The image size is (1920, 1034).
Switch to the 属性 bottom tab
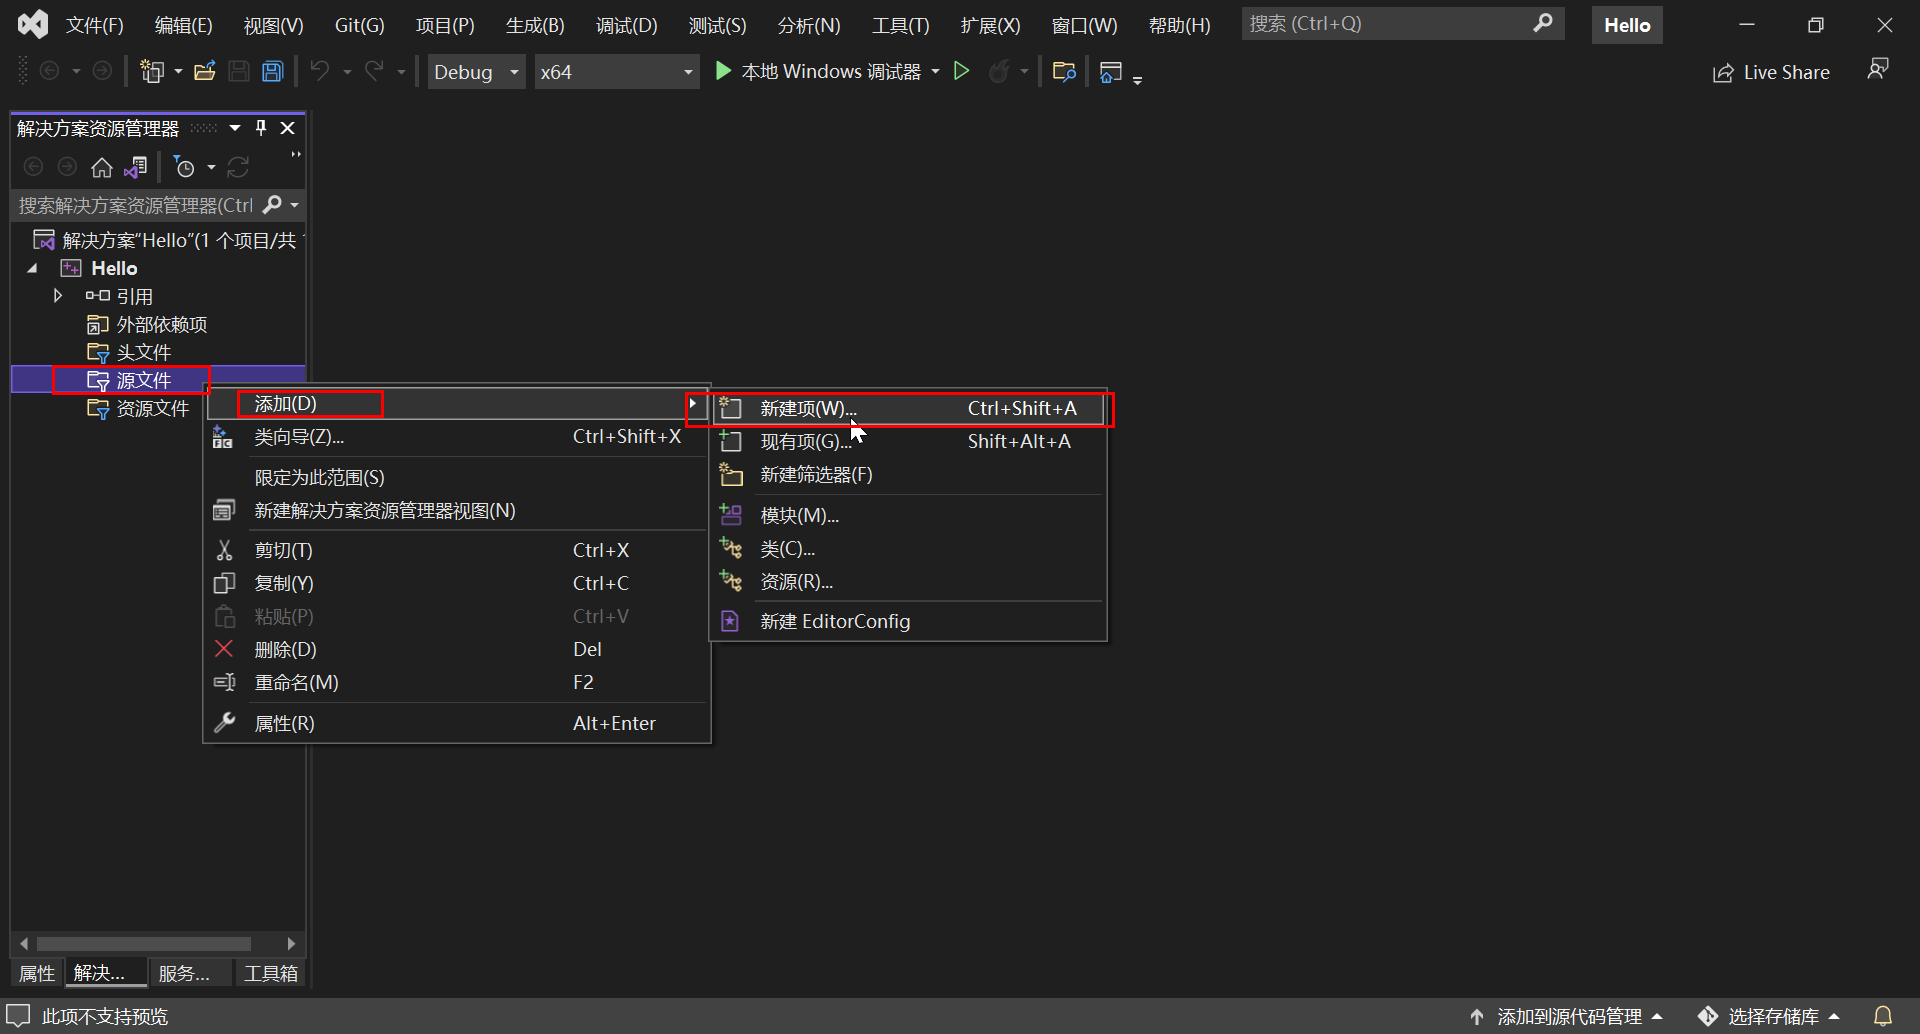(37, 973)
